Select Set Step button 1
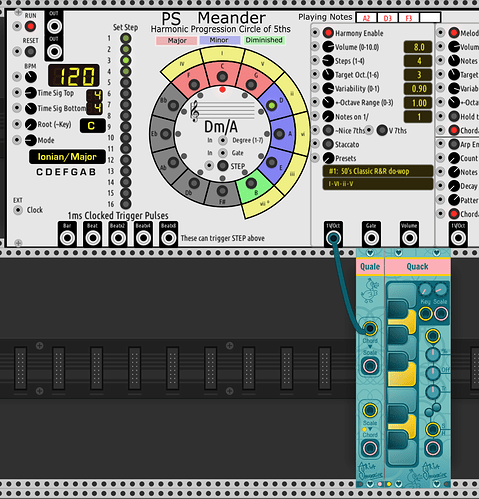The image size is (479, 499). (x=126, y=38)
